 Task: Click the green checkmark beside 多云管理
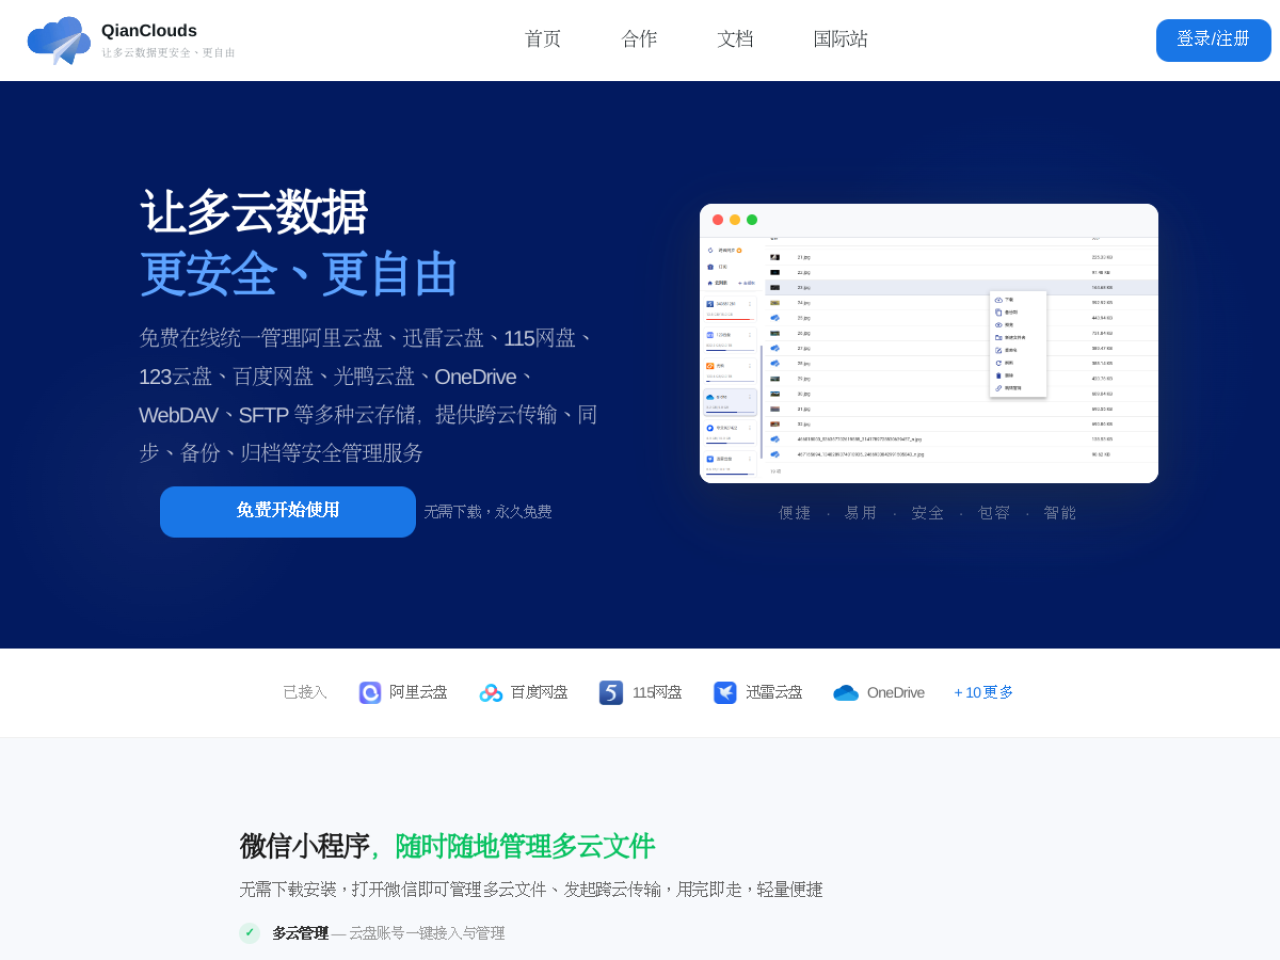(x=250, y=933)
